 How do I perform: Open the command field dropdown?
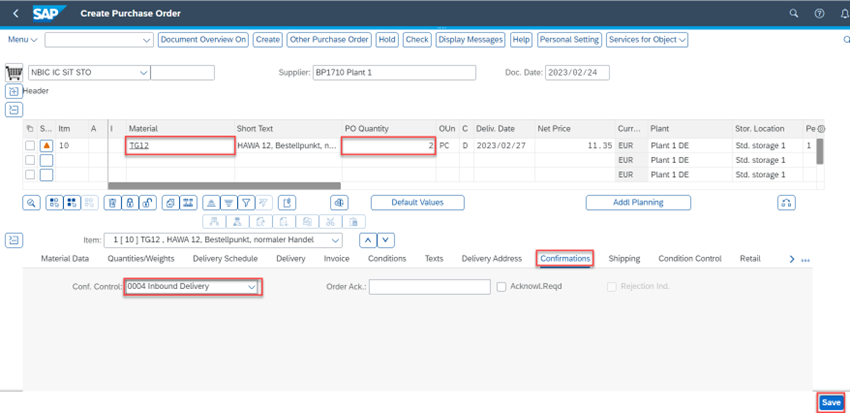pos(146,40)
